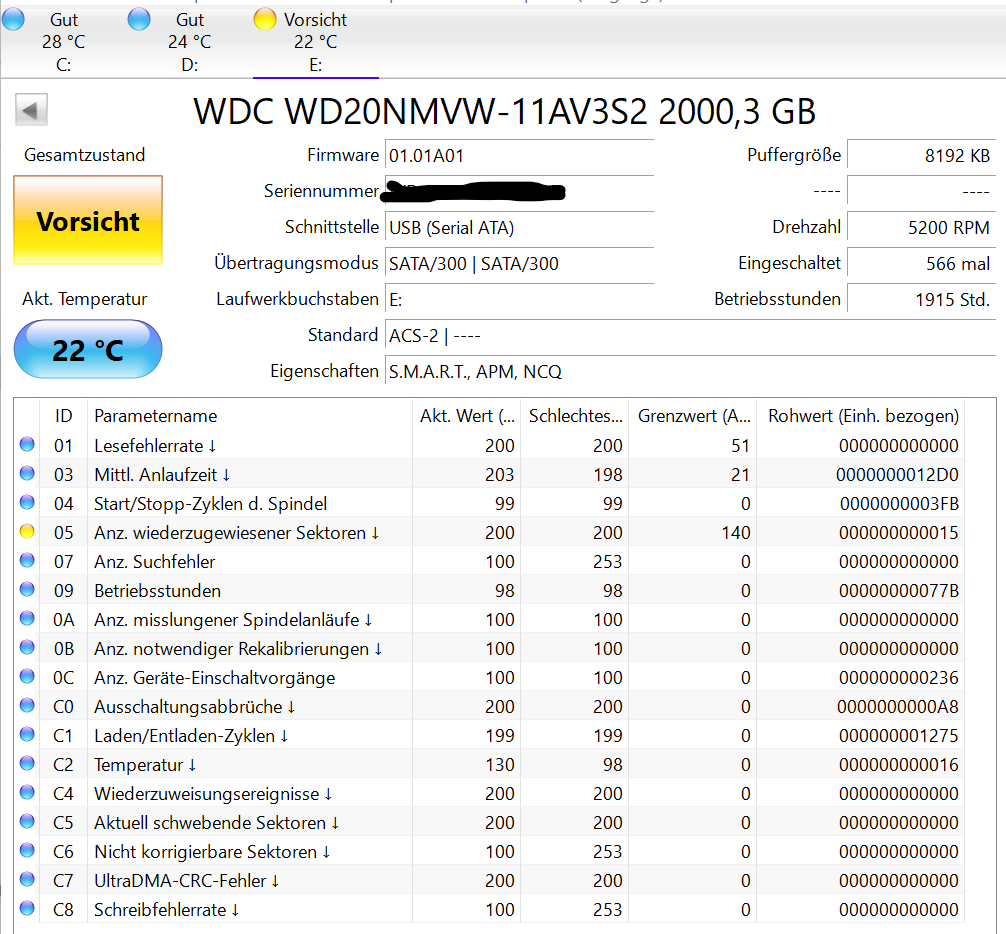This screenshot has height=934, width=1006.
Task: Go to the previous disk with the left arrow
Action: [x=31, y=110]
